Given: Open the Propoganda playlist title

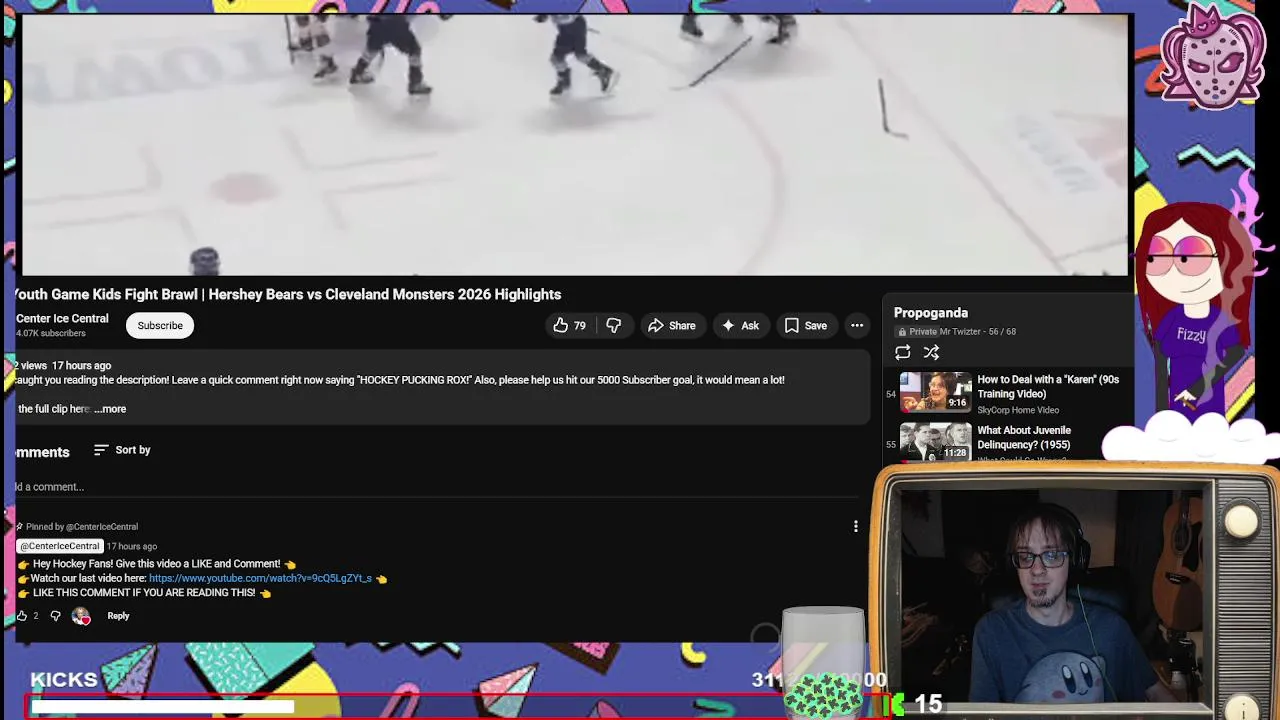Looking at the screenshot, I should point(931,313).
